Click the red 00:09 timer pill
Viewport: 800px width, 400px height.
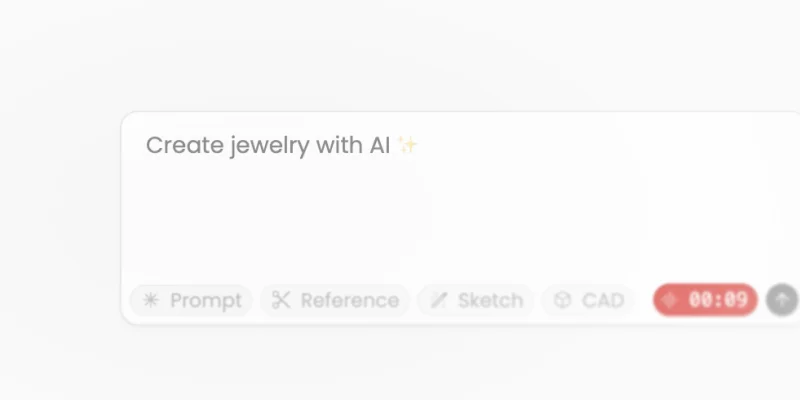(705, 300)
